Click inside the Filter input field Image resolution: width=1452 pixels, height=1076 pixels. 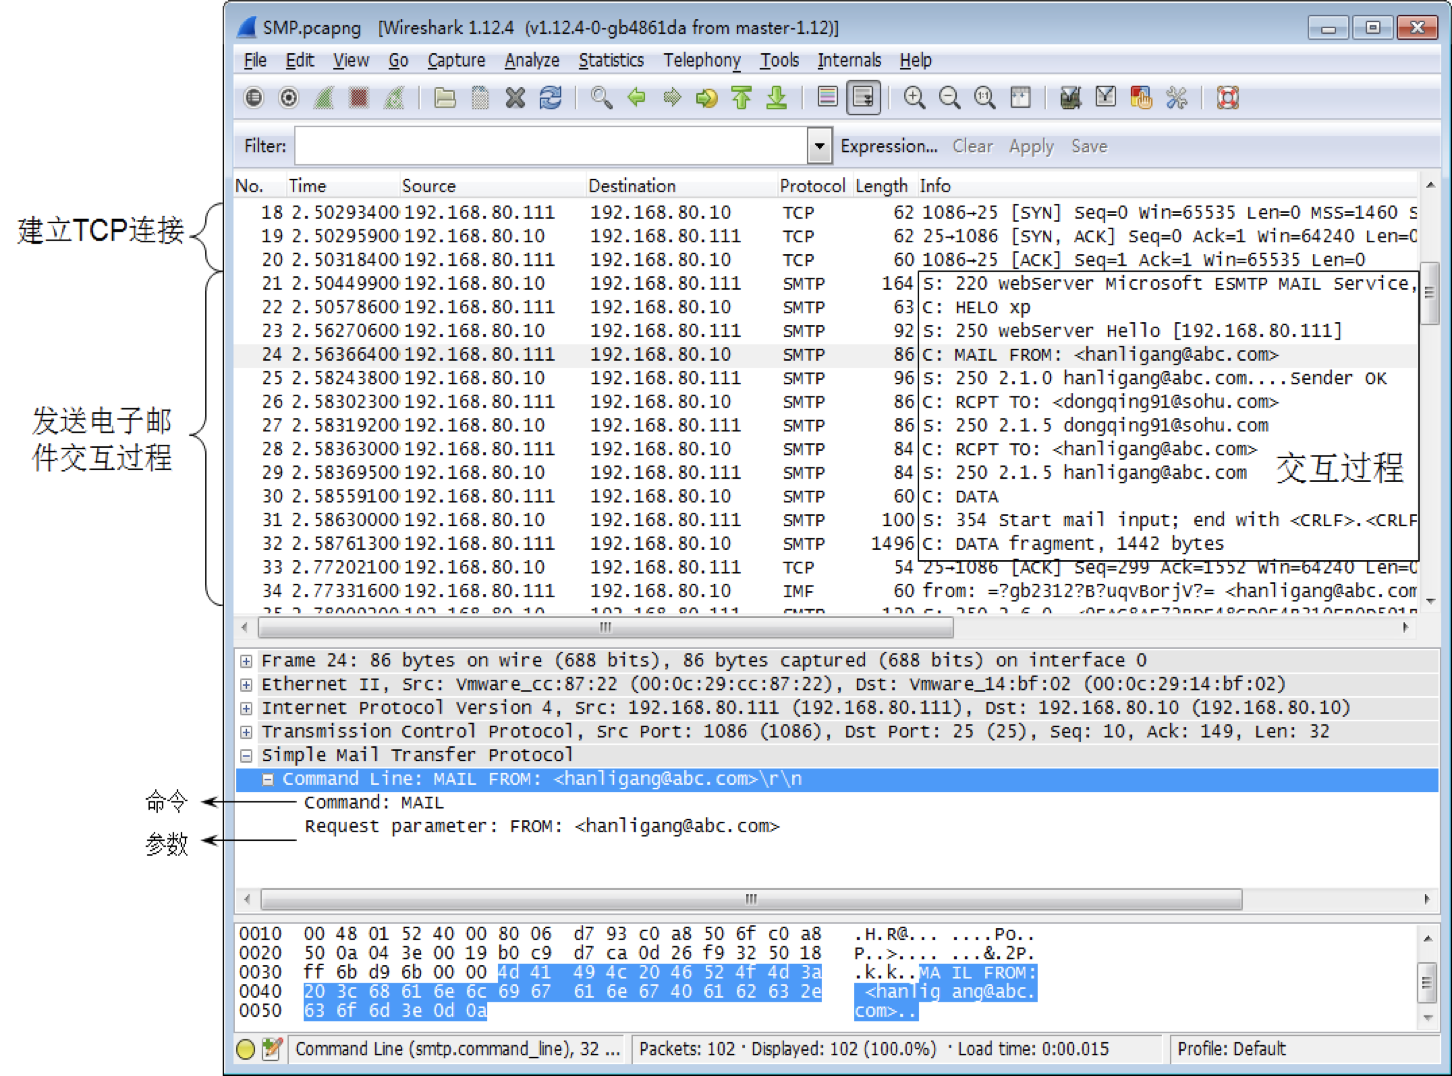(x=550, y=146)
